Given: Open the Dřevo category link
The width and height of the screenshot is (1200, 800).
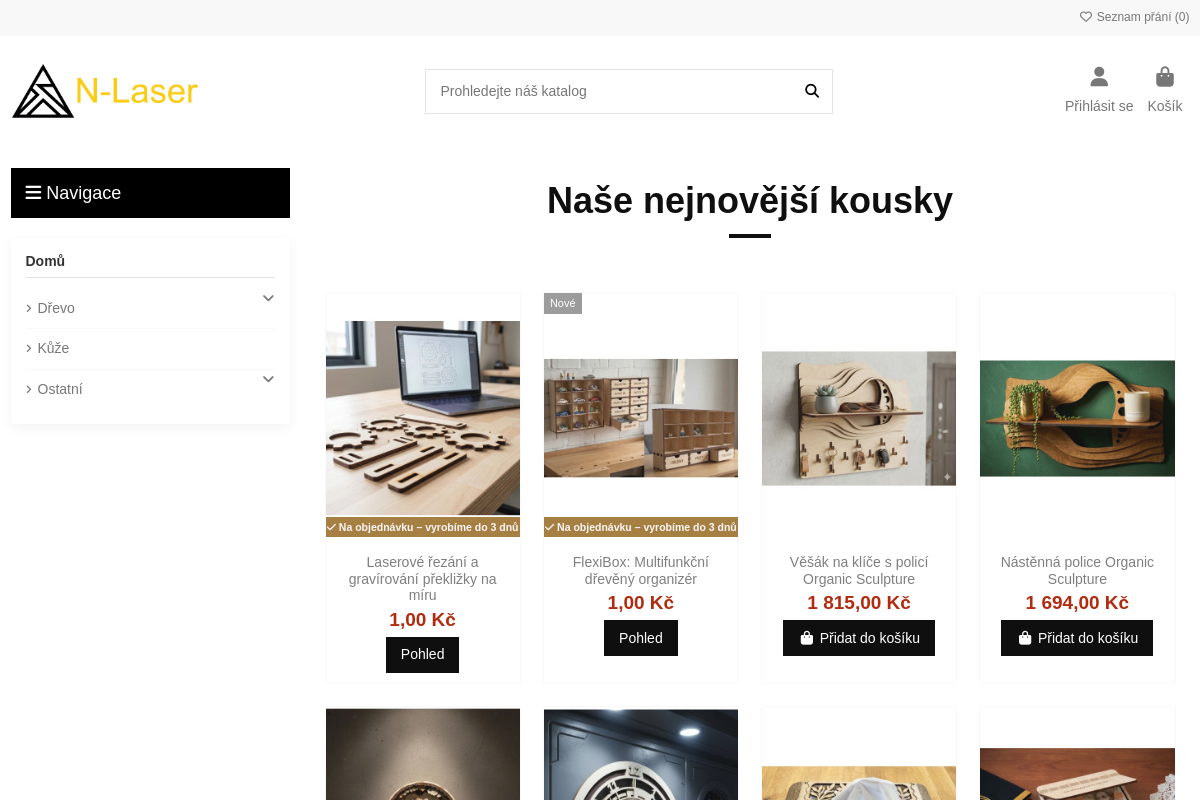Looking at the screenshot, I should pyautogui.click(x=56, y=308).
